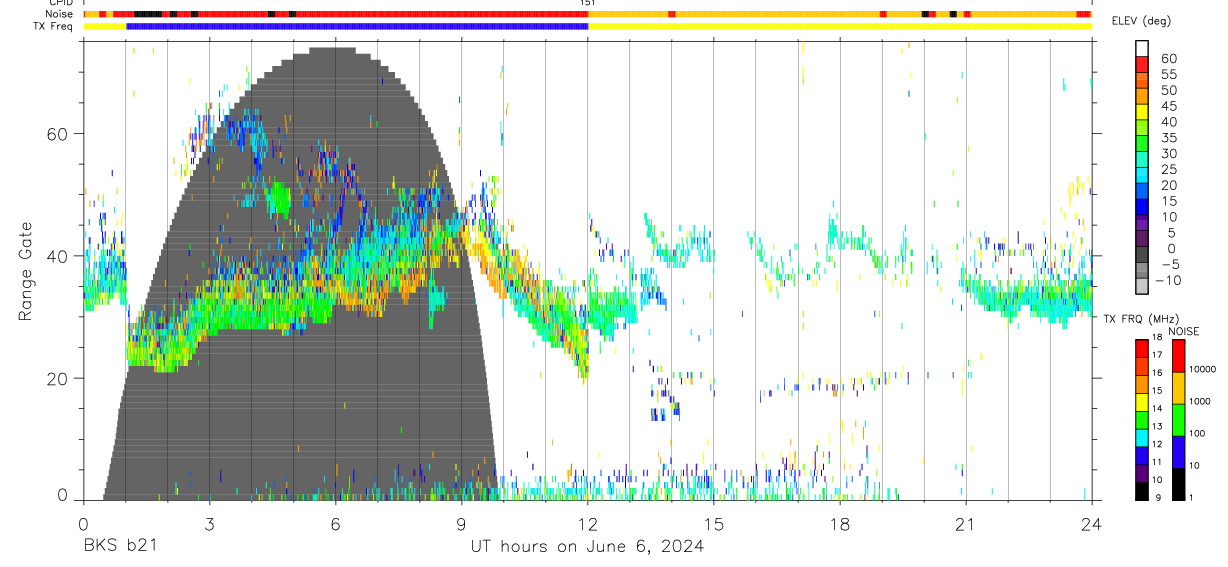This screenshot has height=567, width=1228.
Task: Click the green swatch in NOISE colorbar
Action: (x=1178, y=420)
